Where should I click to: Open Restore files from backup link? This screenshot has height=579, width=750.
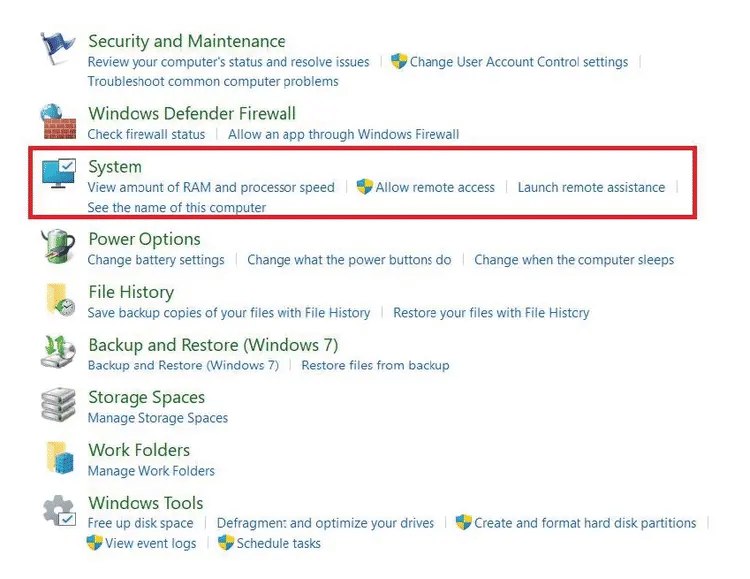[375, 366]
